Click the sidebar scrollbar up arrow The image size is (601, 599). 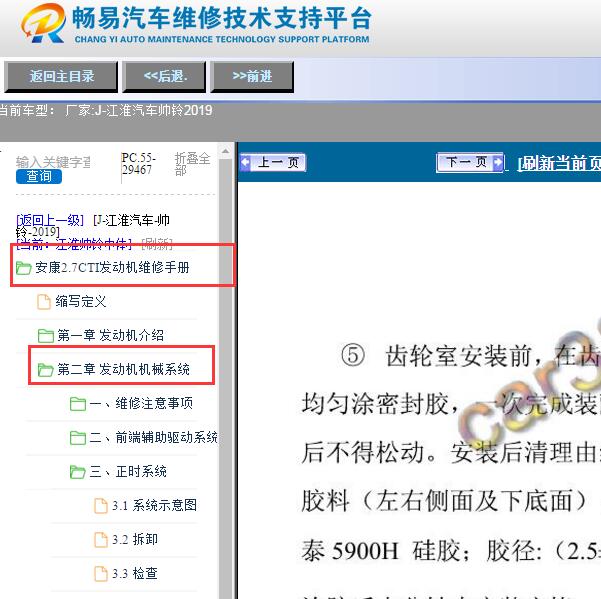coord(225,151)
